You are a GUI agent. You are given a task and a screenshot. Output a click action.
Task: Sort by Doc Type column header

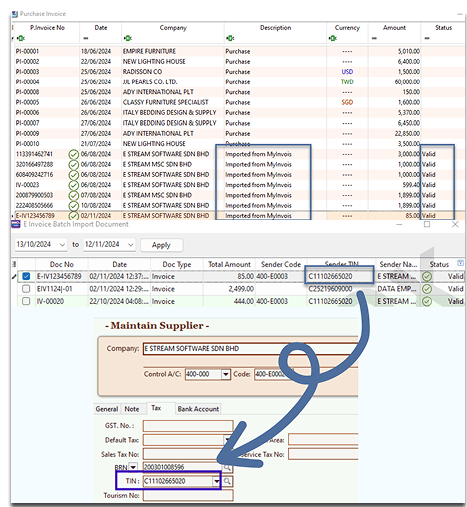[x=177, y=264]
